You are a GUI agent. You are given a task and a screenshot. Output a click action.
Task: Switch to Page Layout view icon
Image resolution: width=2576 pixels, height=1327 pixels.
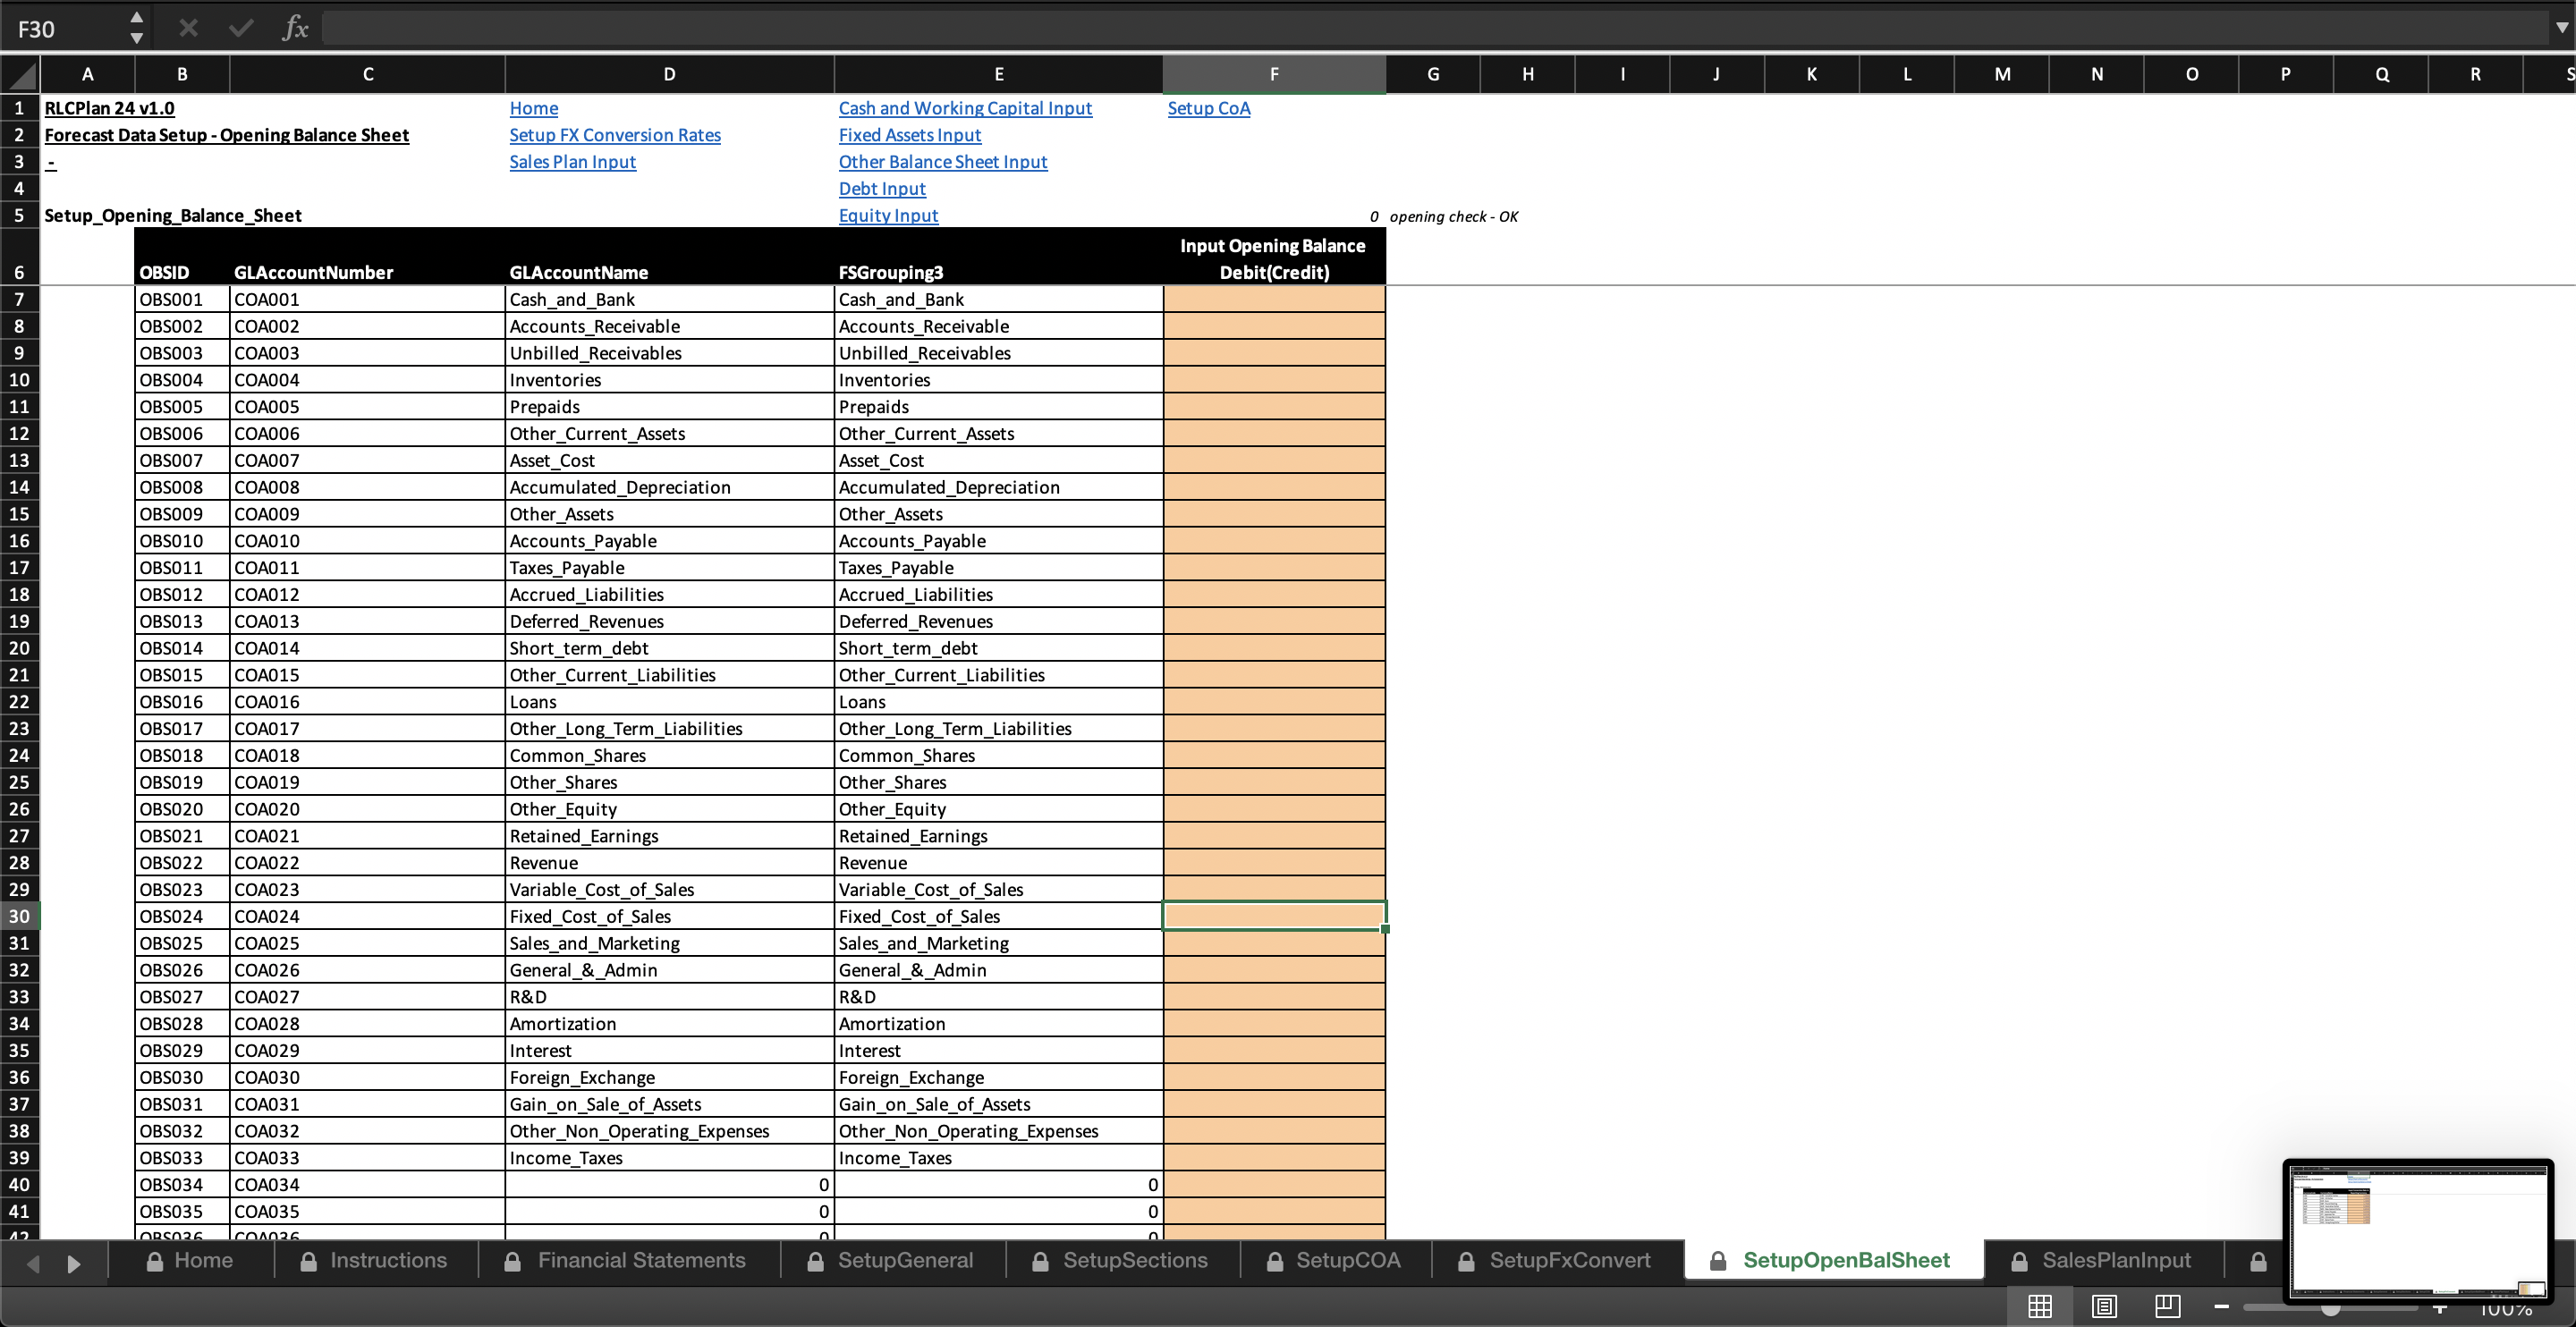coord(2104,1306)
